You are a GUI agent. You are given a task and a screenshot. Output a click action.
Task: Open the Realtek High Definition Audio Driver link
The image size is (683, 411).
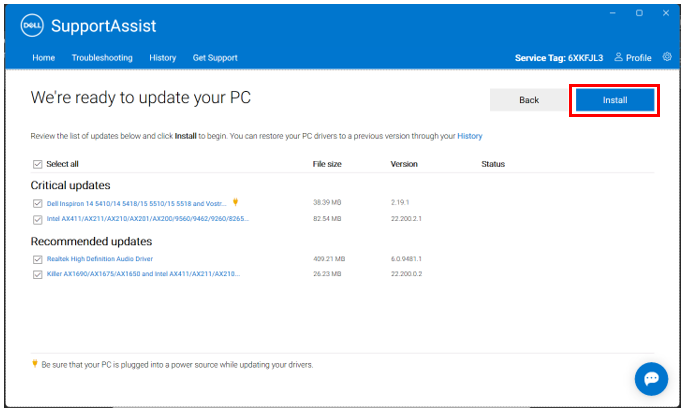100,259
